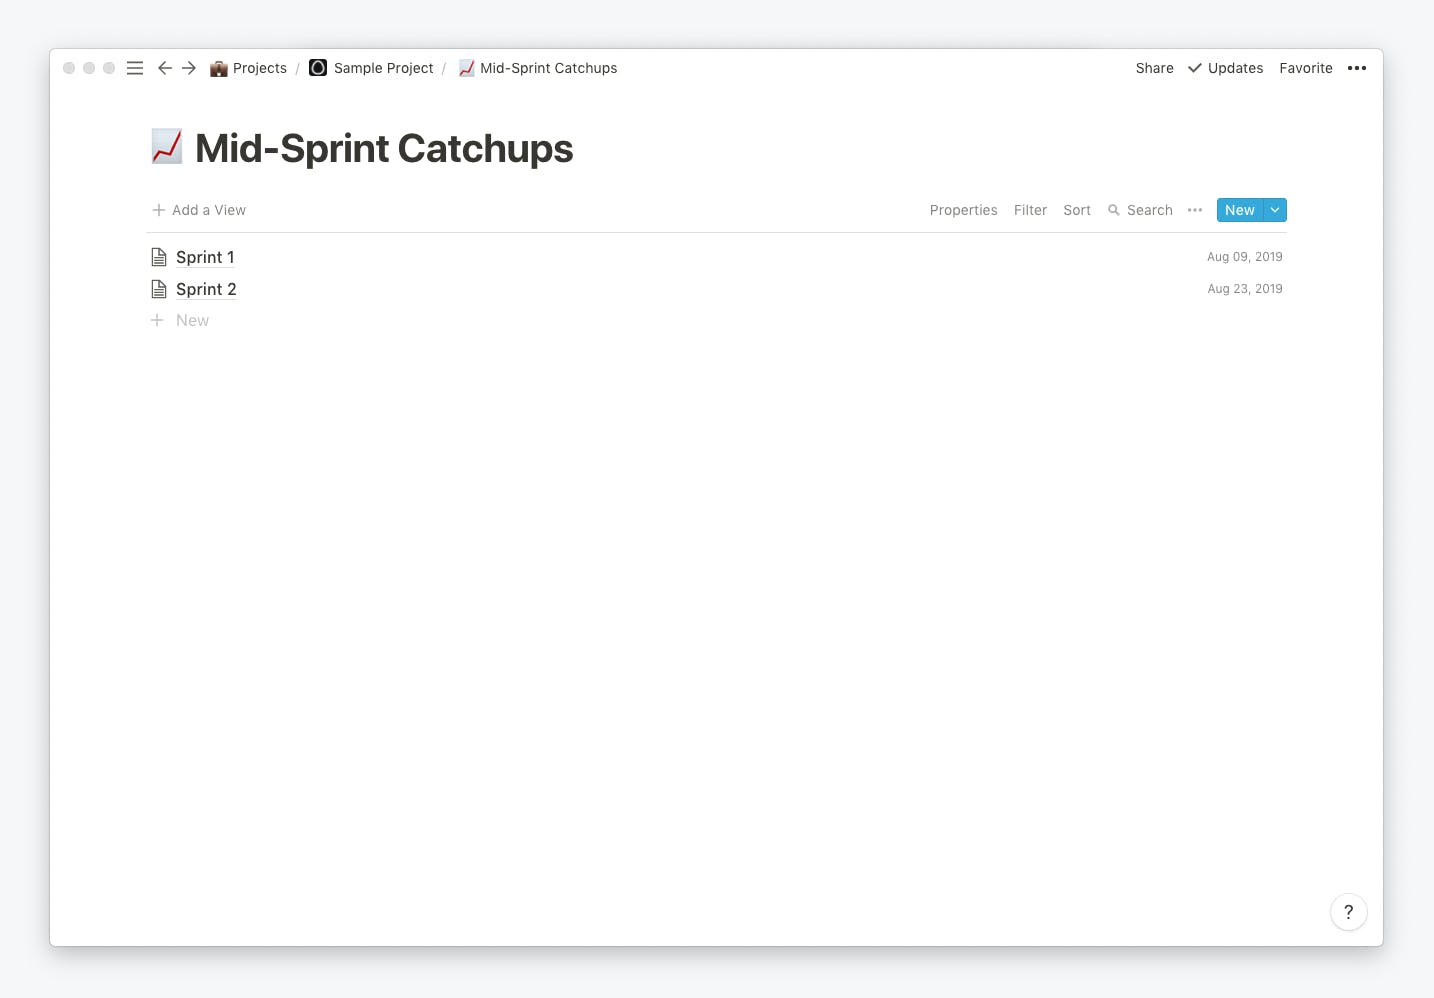Open the sidebar hamburger menu
1434x998 pixels.
point(135,68)
